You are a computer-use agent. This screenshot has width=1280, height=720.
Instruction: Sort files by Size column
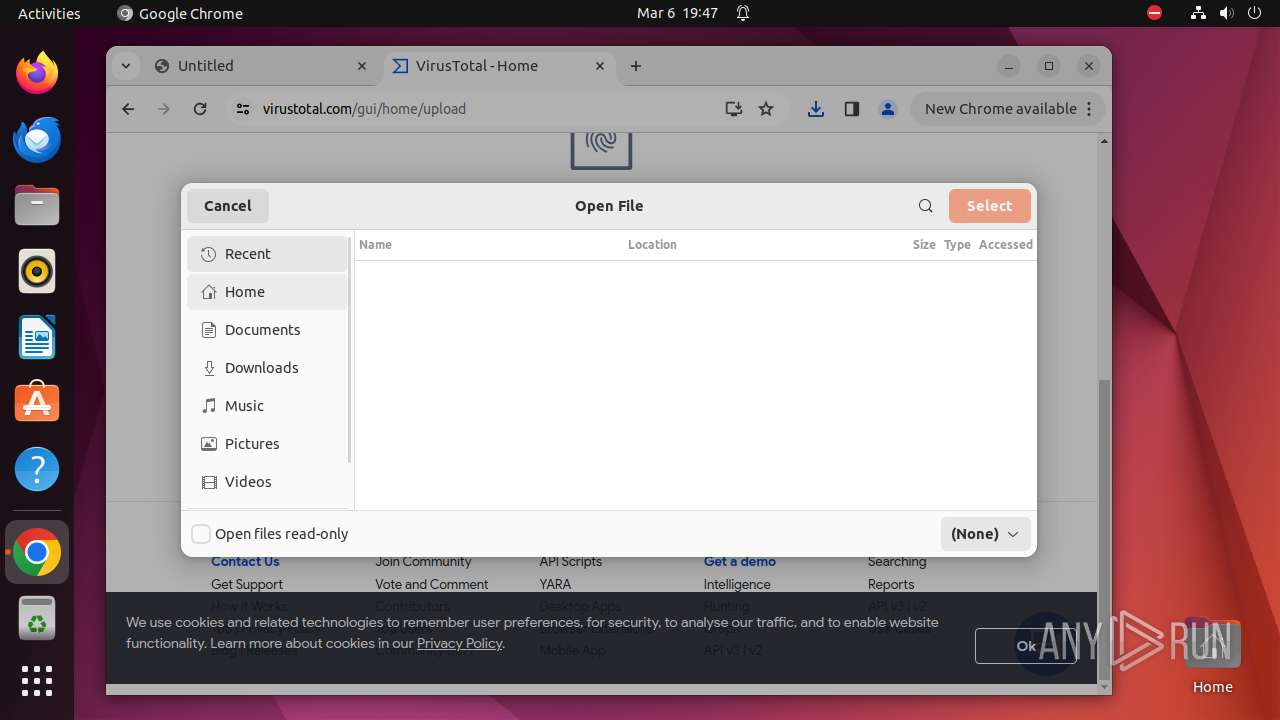(x=924, y=244)
